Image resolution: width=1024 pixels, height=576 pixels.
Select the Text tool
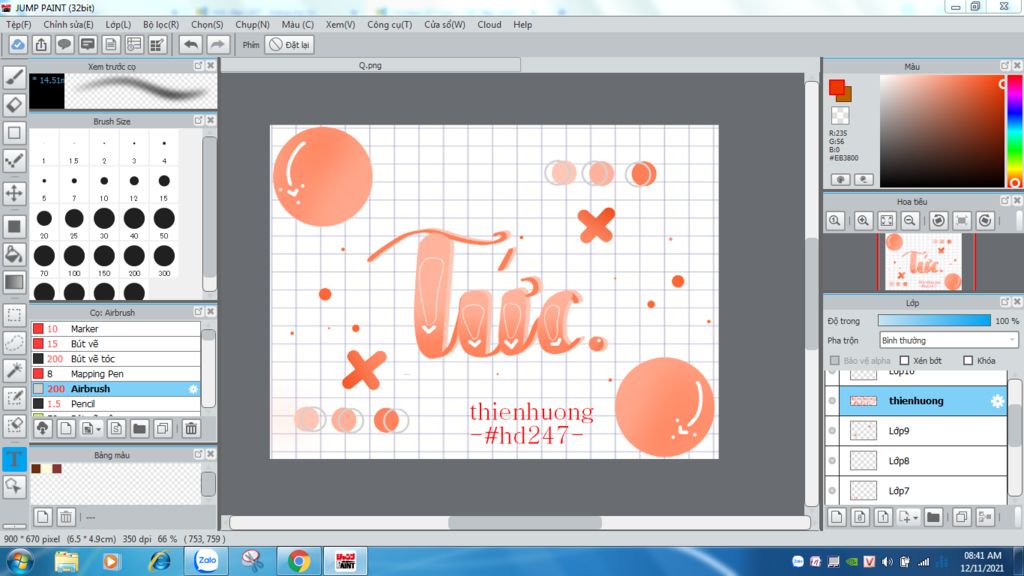point(14,459)
